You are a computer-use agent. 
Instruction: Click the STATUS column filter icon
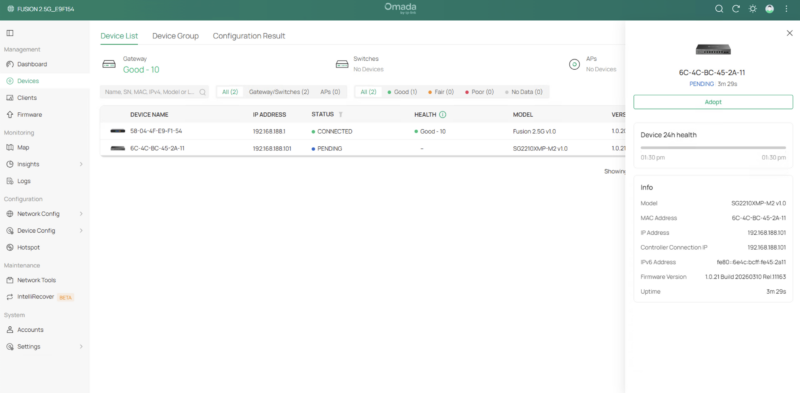coord(341,115)
